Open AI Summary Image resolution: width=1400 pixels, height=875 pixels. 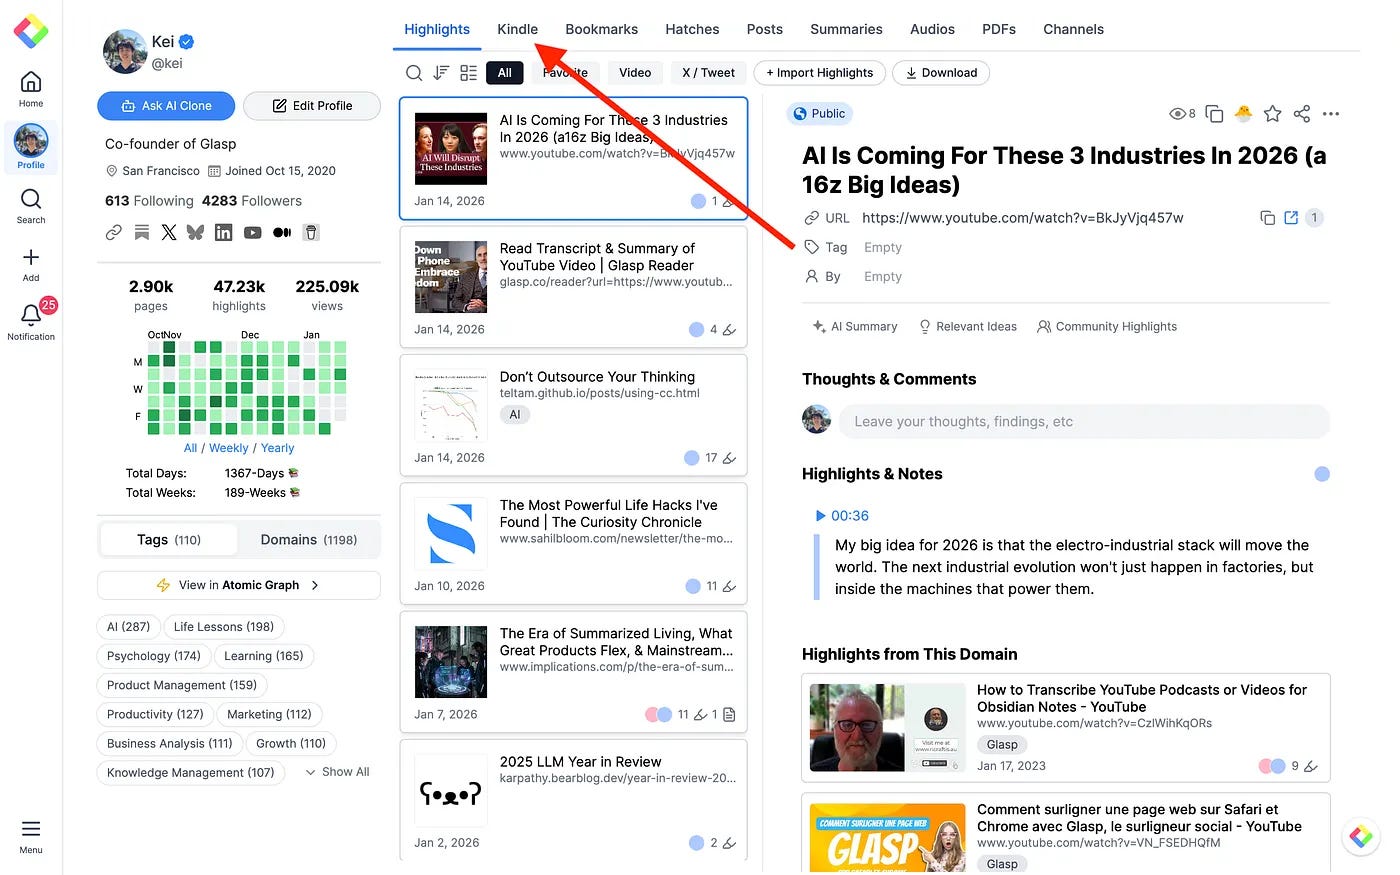point(855,327)
